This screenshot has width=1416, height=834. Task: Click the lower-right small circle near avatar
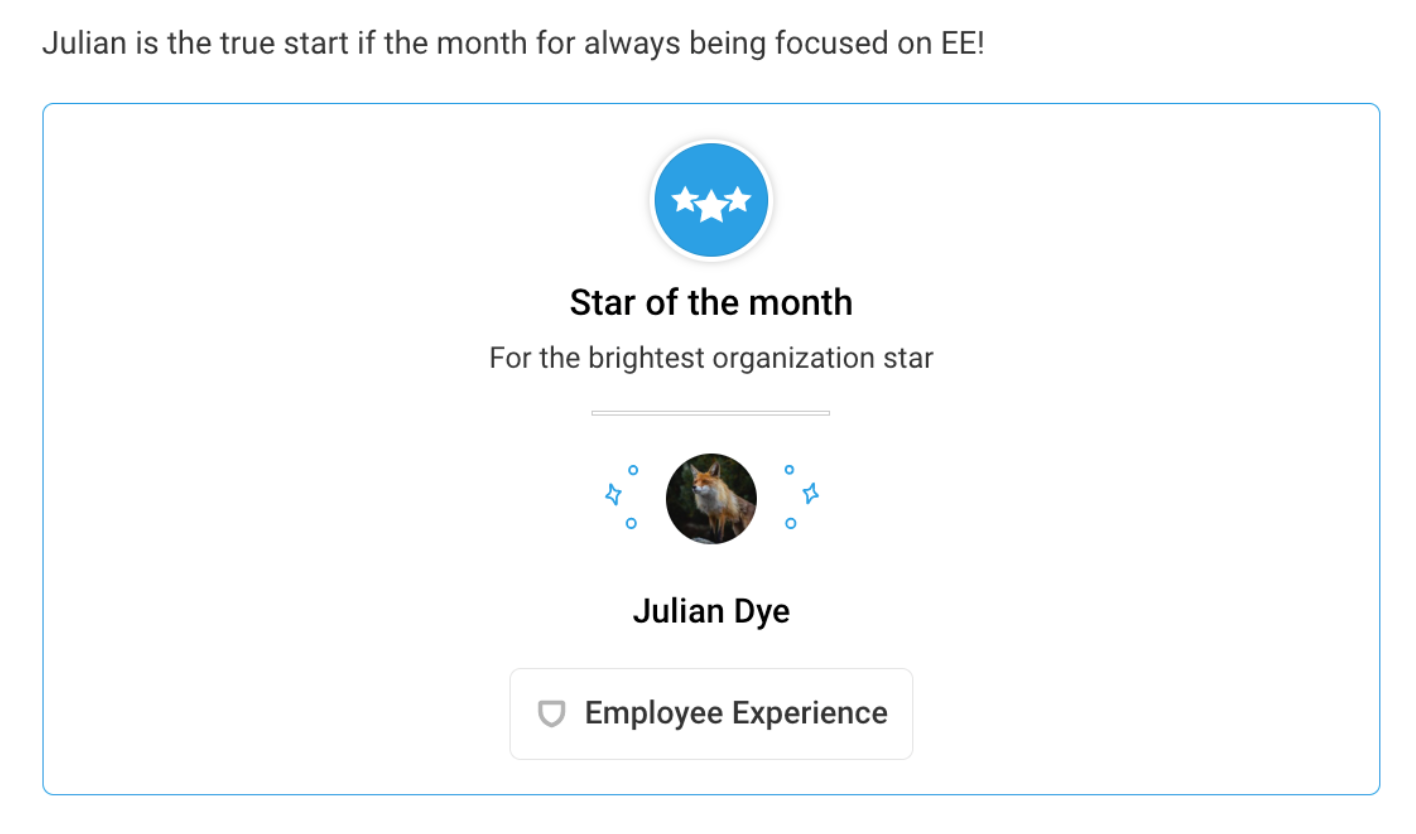791,522
